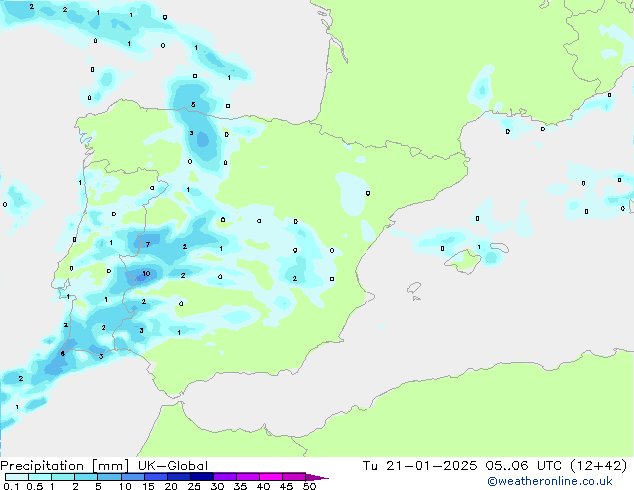Click the legend label '50'
Screen dimensions: 634x490
(309, 486)
